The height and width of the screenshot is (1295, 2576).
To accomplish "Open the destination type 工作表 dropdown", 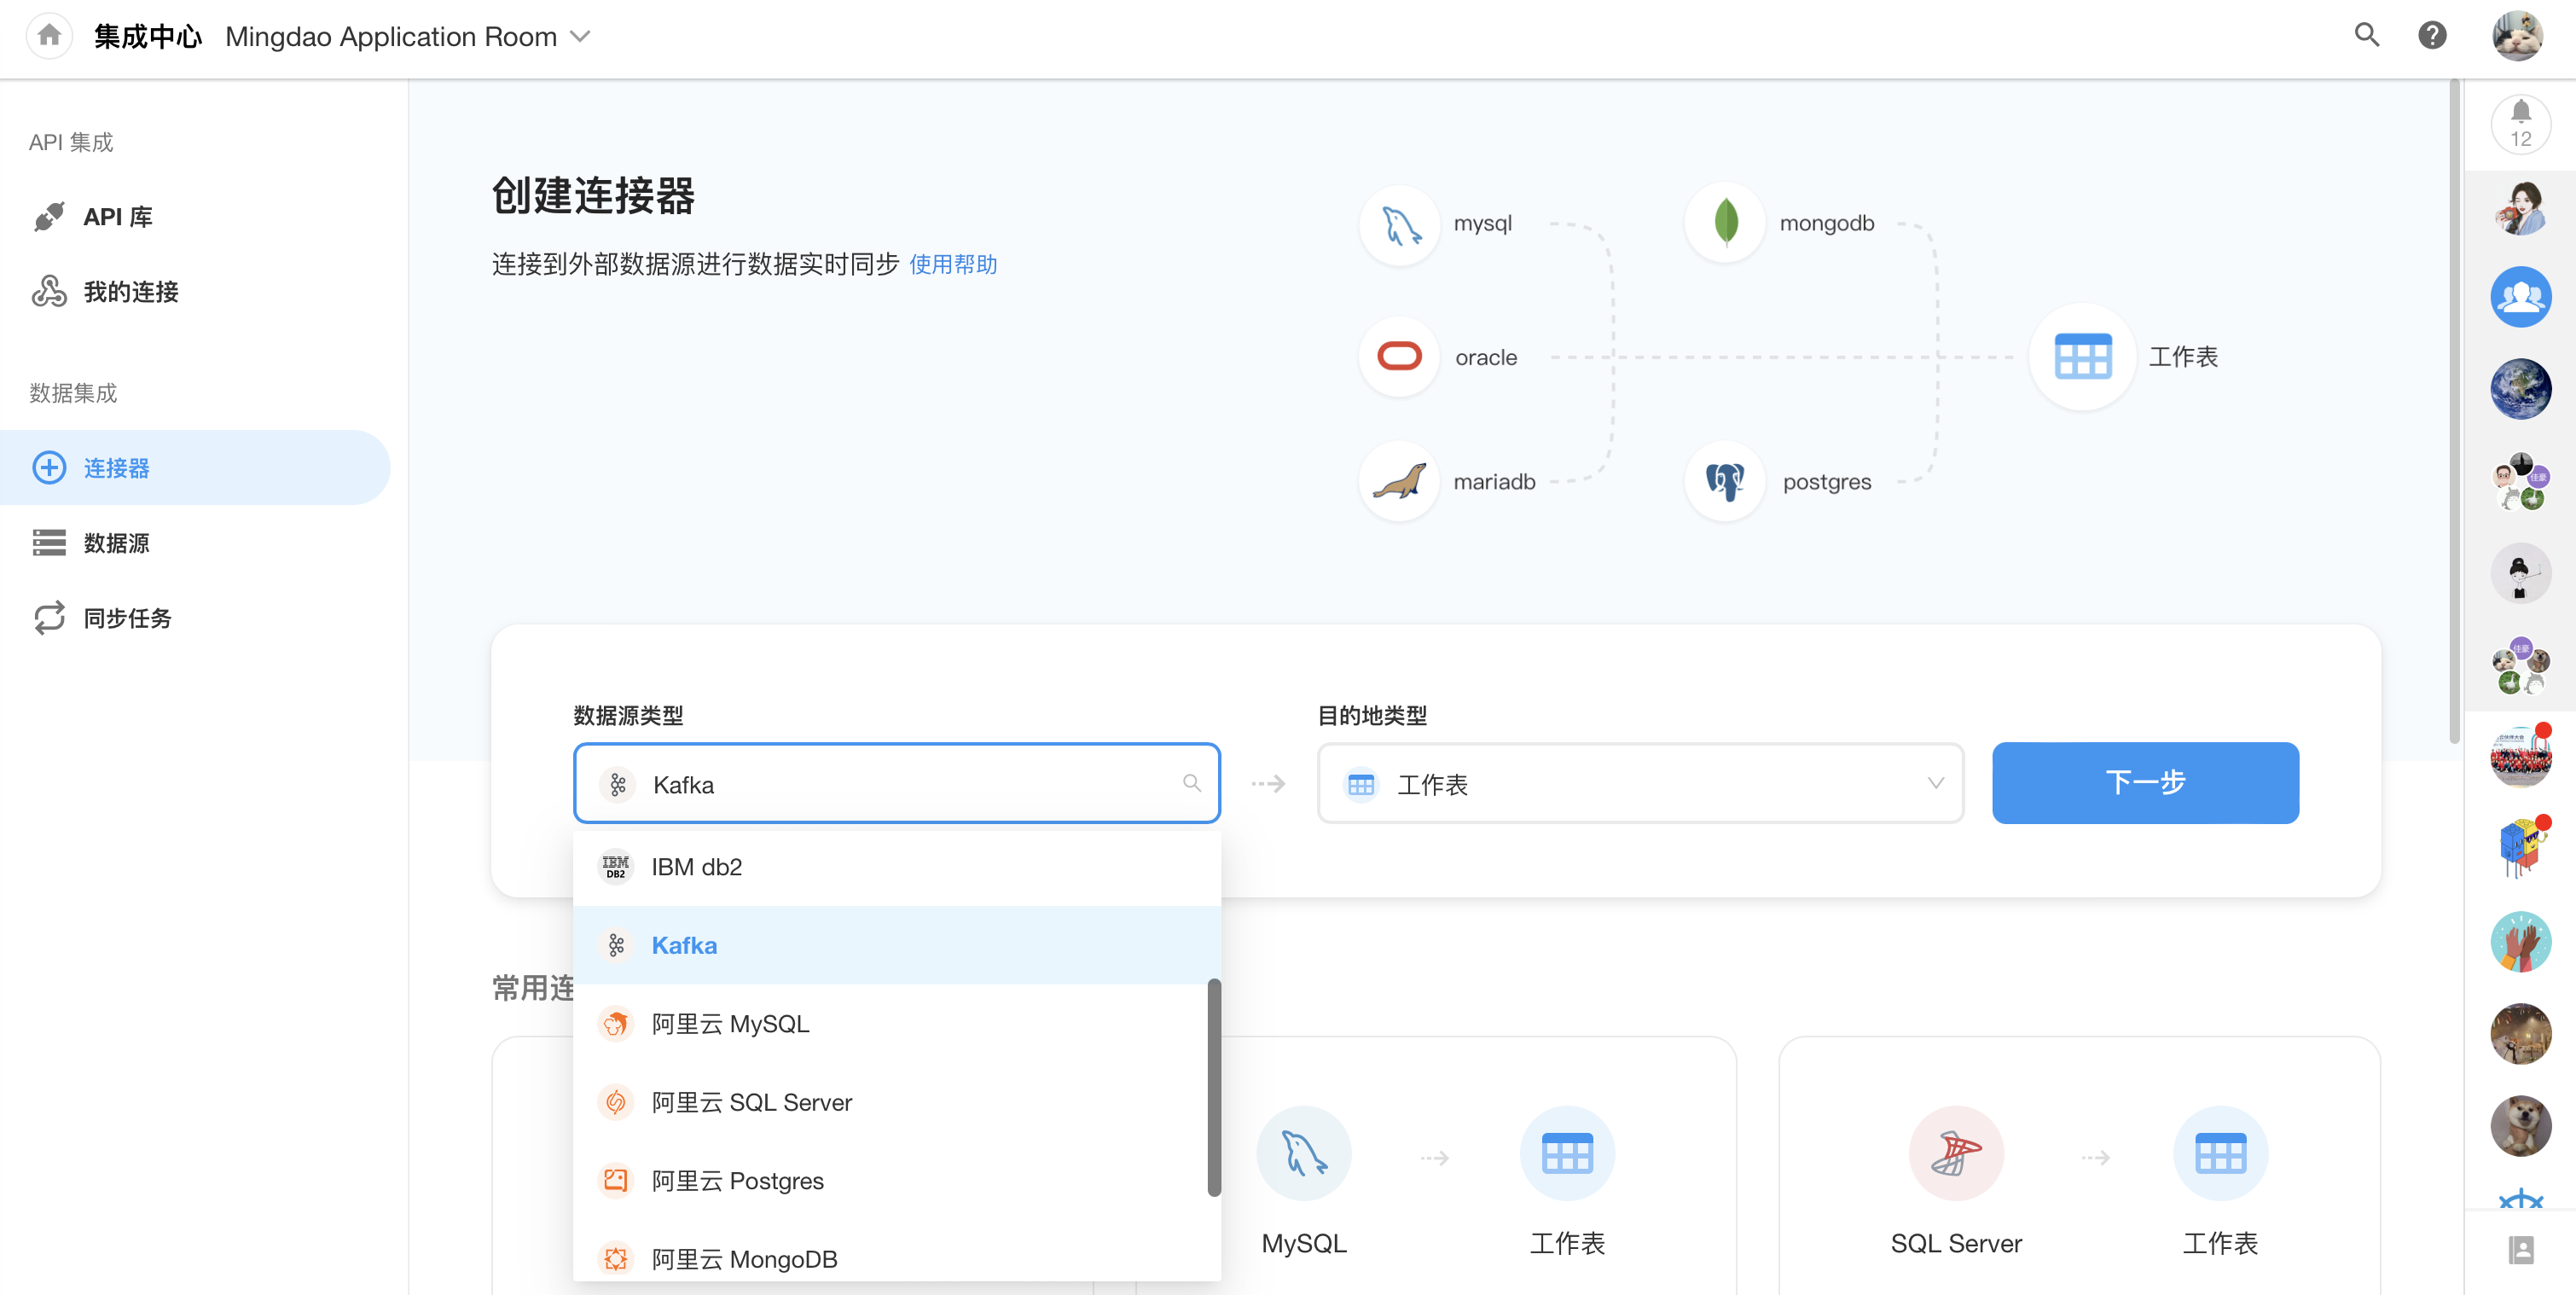I will (1640, 784).
